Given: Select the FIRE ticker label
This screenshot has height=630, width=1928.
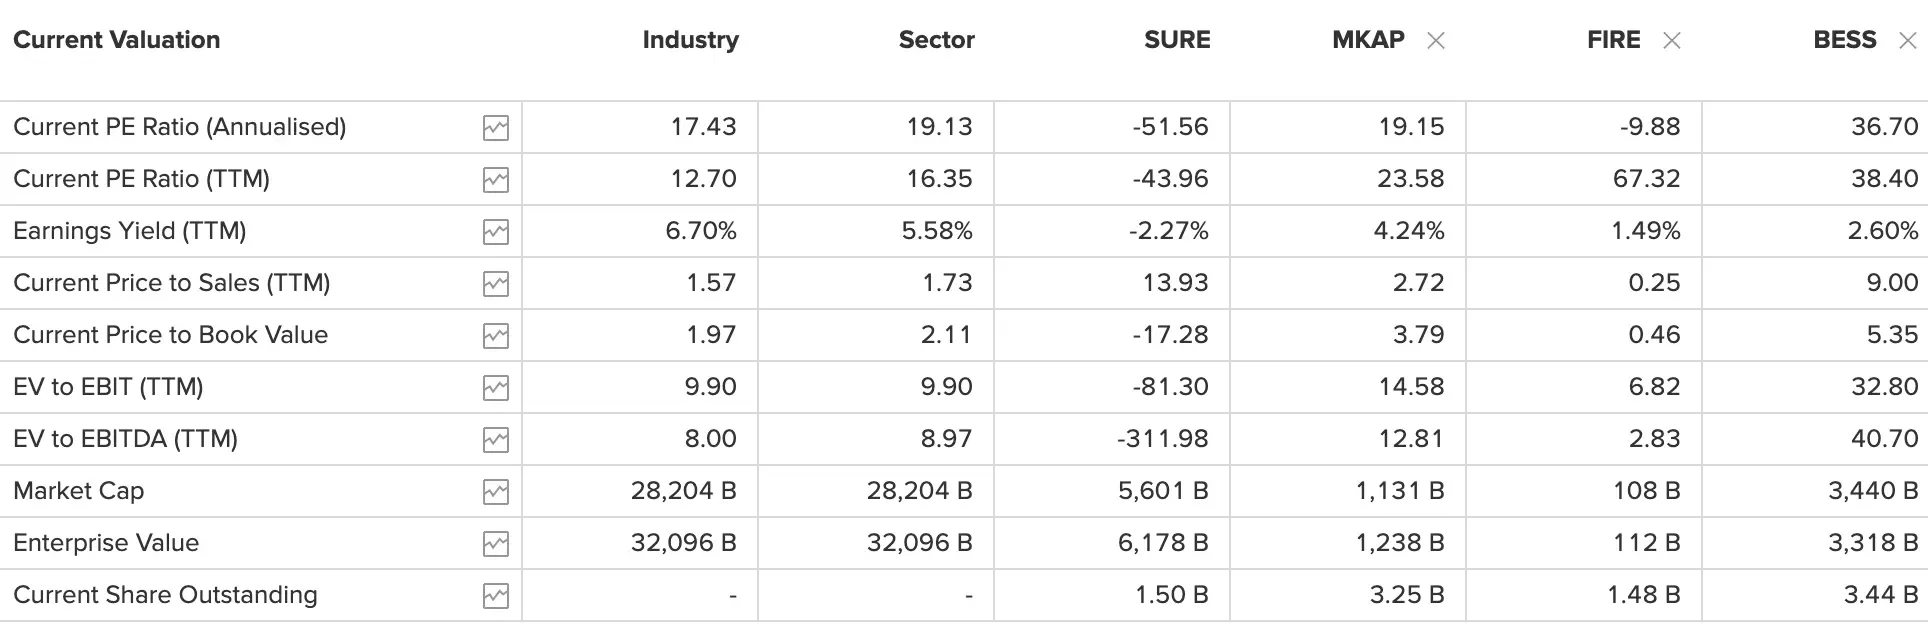Looking at the screenshot, I should tap(1613, 40).
